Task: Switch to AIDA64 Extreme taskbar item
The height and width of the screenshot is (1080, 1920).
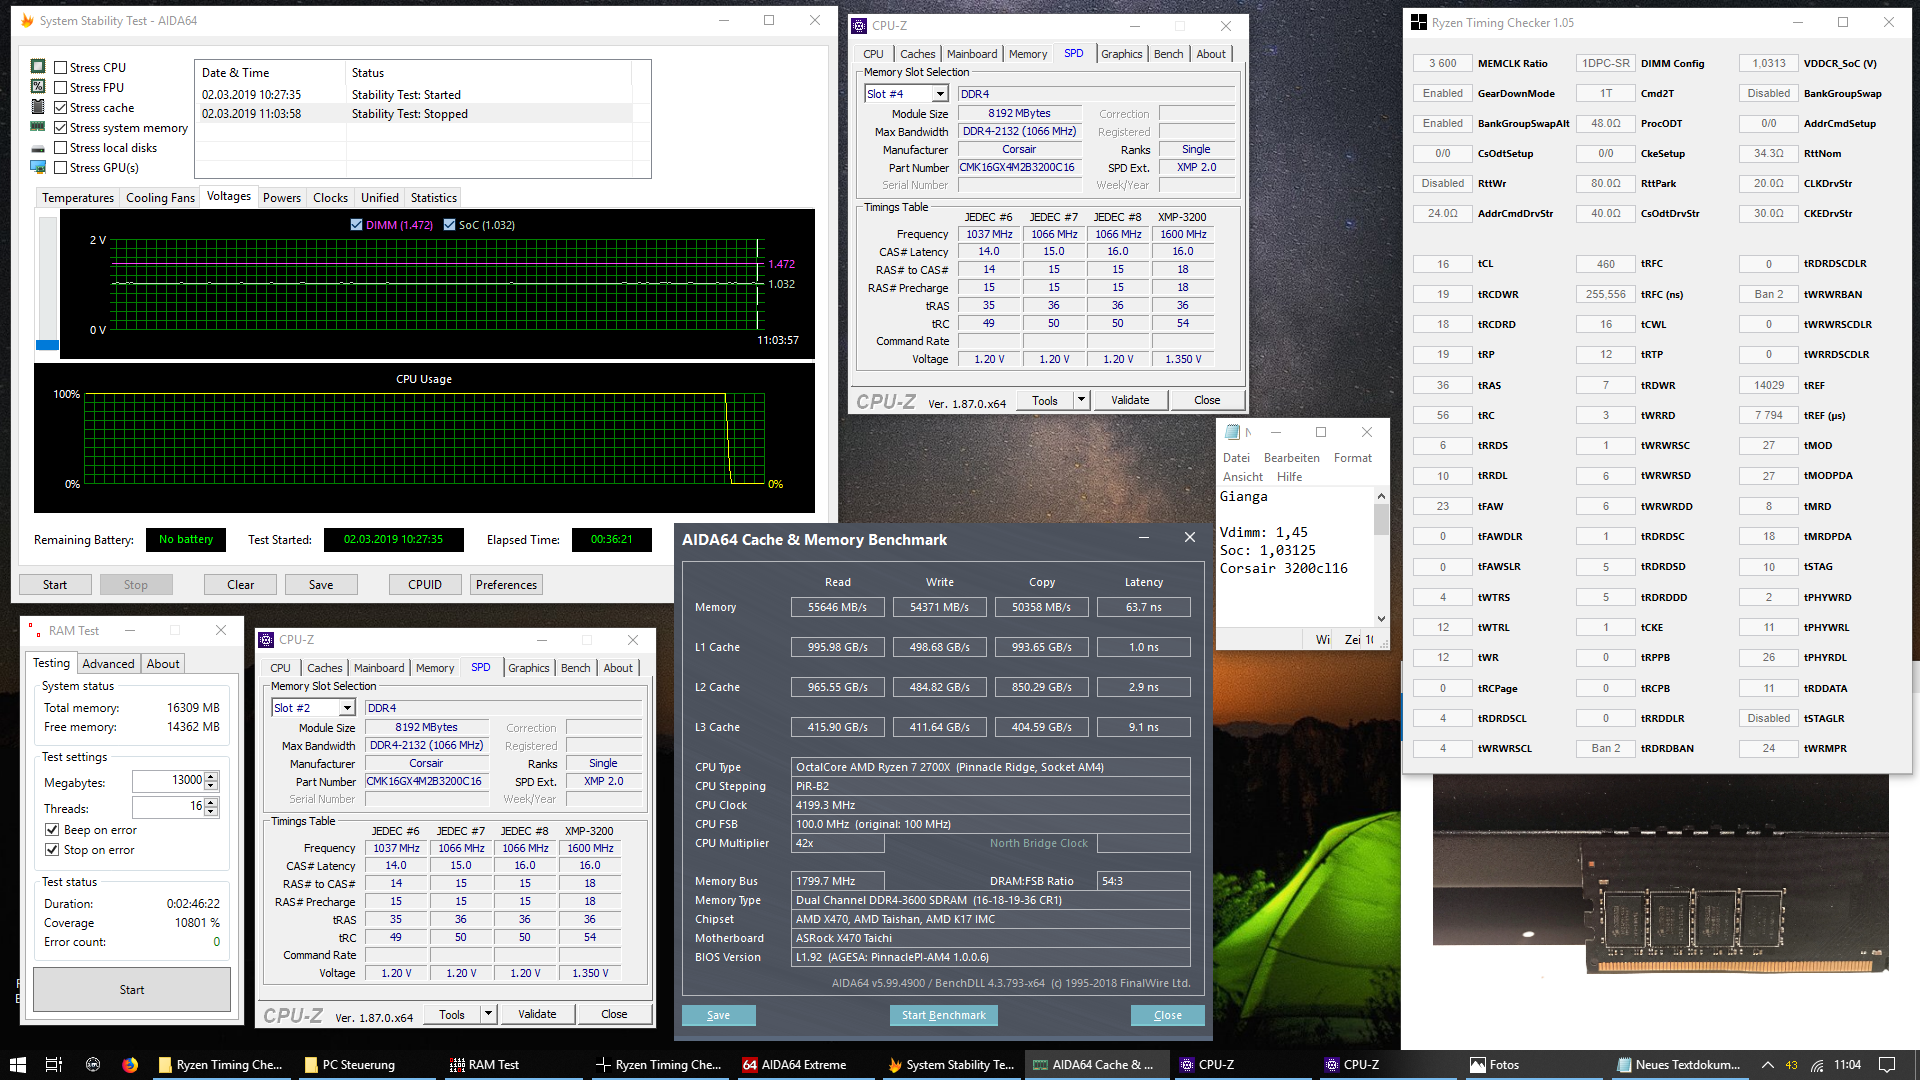Action: 794,1065
